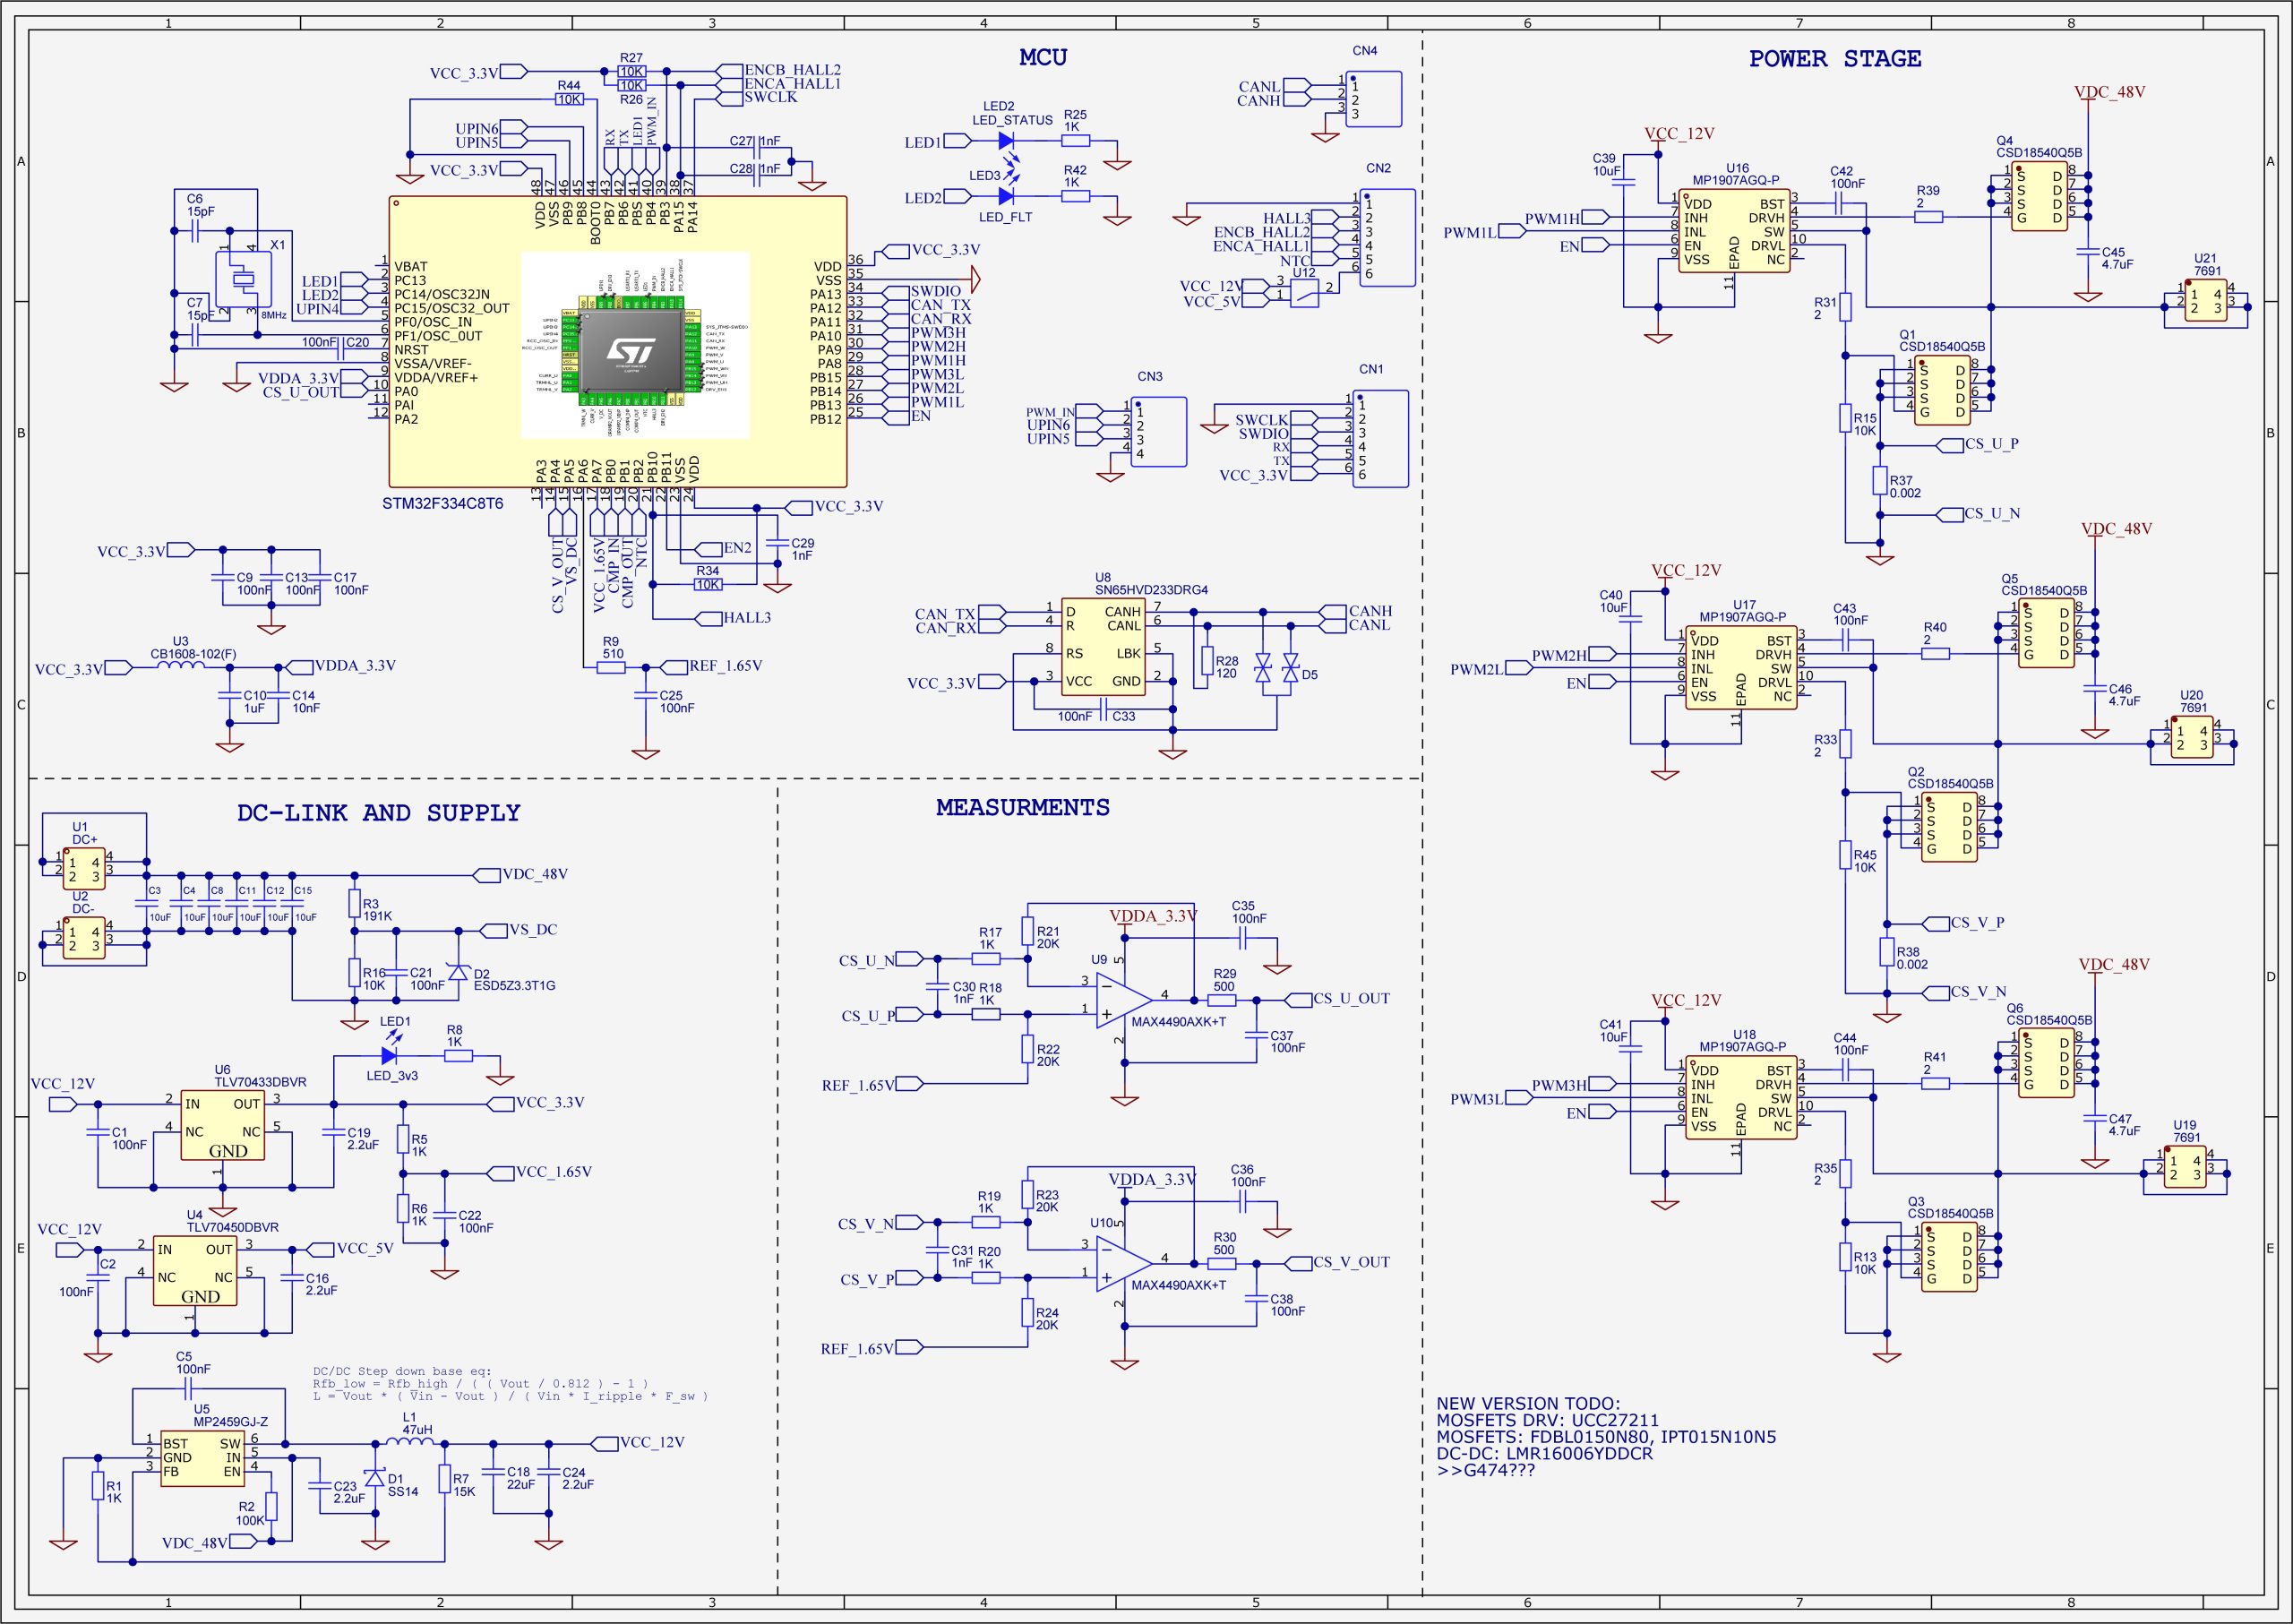Click the LED1 LED_3v3 diode symbol

pos(390,1055)
